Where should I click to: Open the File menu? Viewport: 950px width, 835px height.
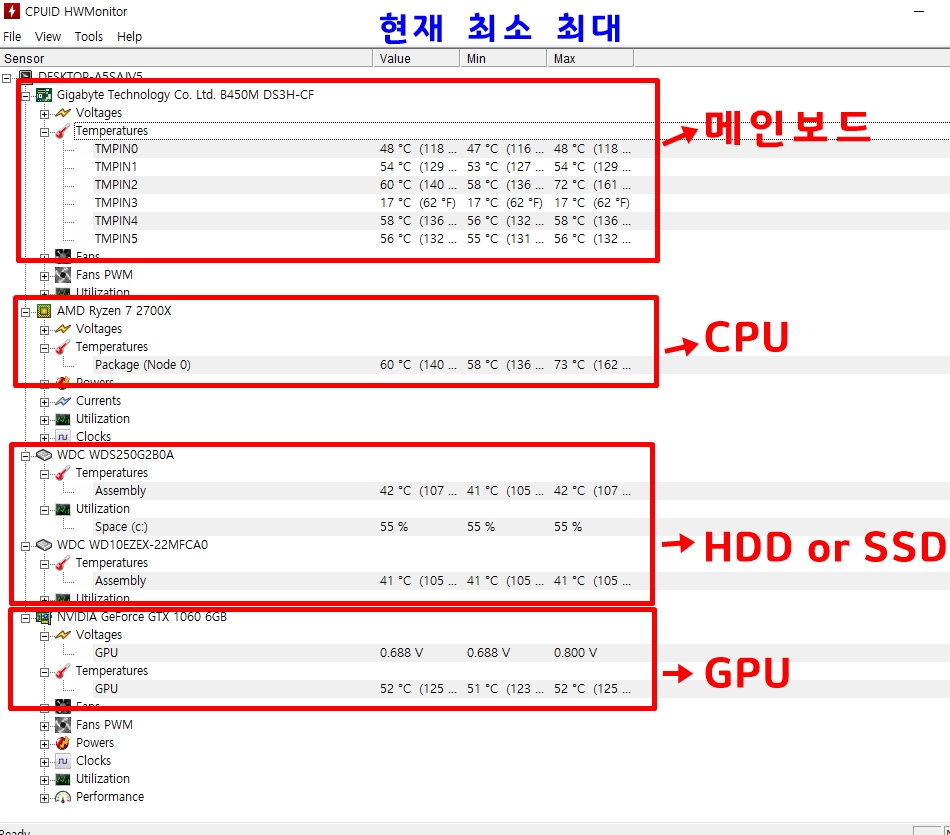12,36
